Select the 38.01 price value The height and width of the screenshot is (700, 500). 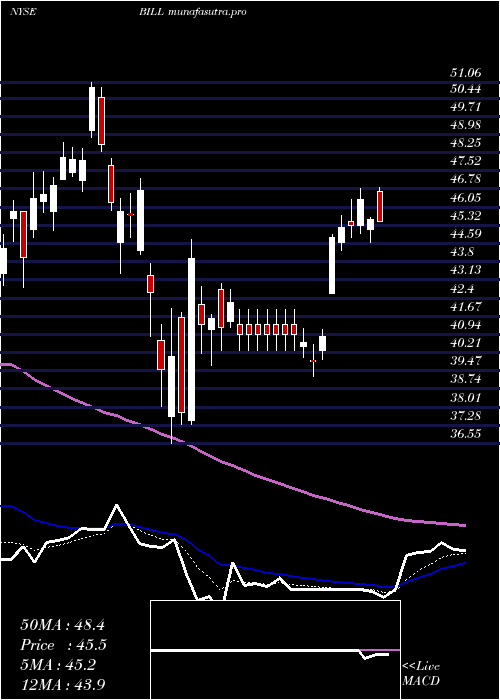click(x=466, y=397)
